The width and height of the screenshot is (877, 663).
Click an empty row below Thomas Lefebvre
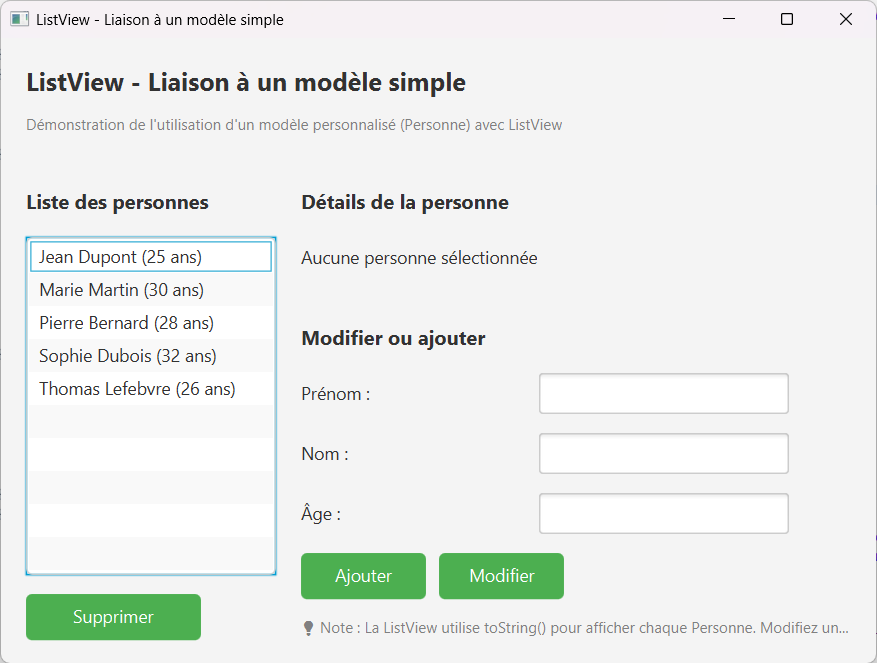tap(150, 421)
